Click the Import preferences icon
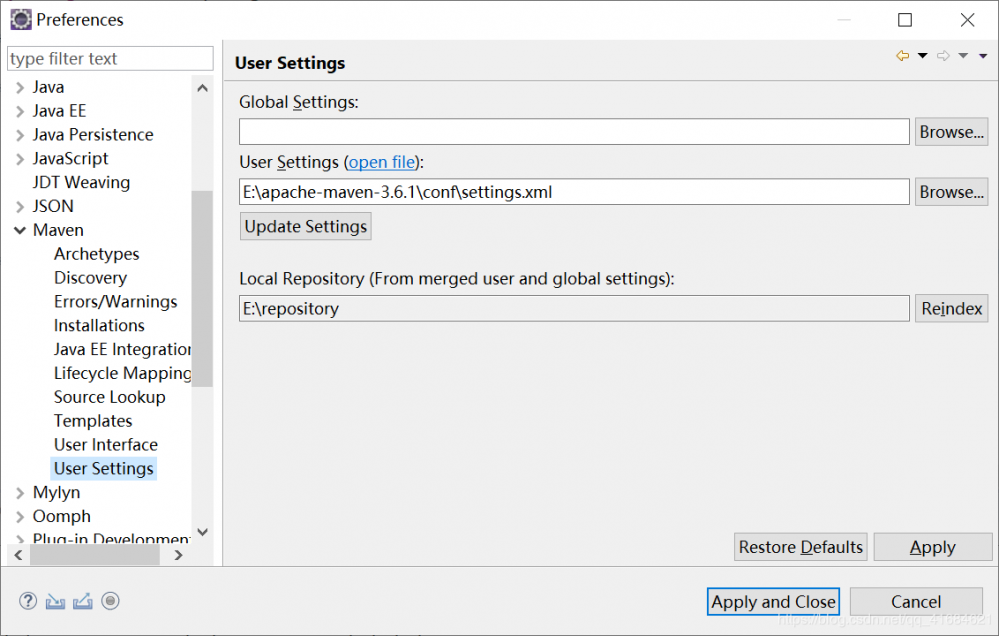This screenshot has height=636, width=999. pos(56,601)
